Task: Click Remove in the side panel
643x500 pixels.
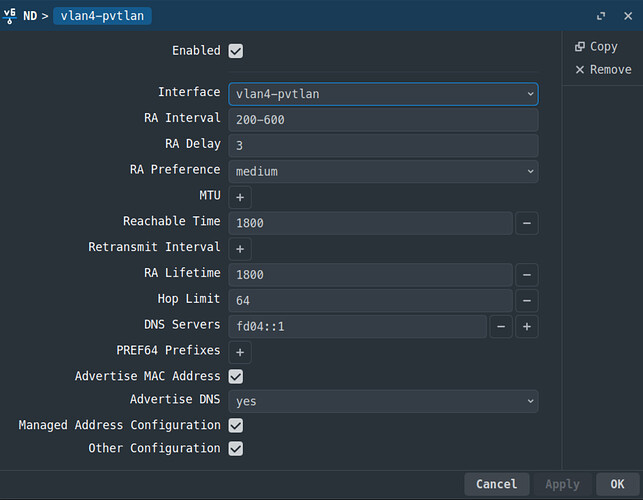Action: click(x=603, y=70)
